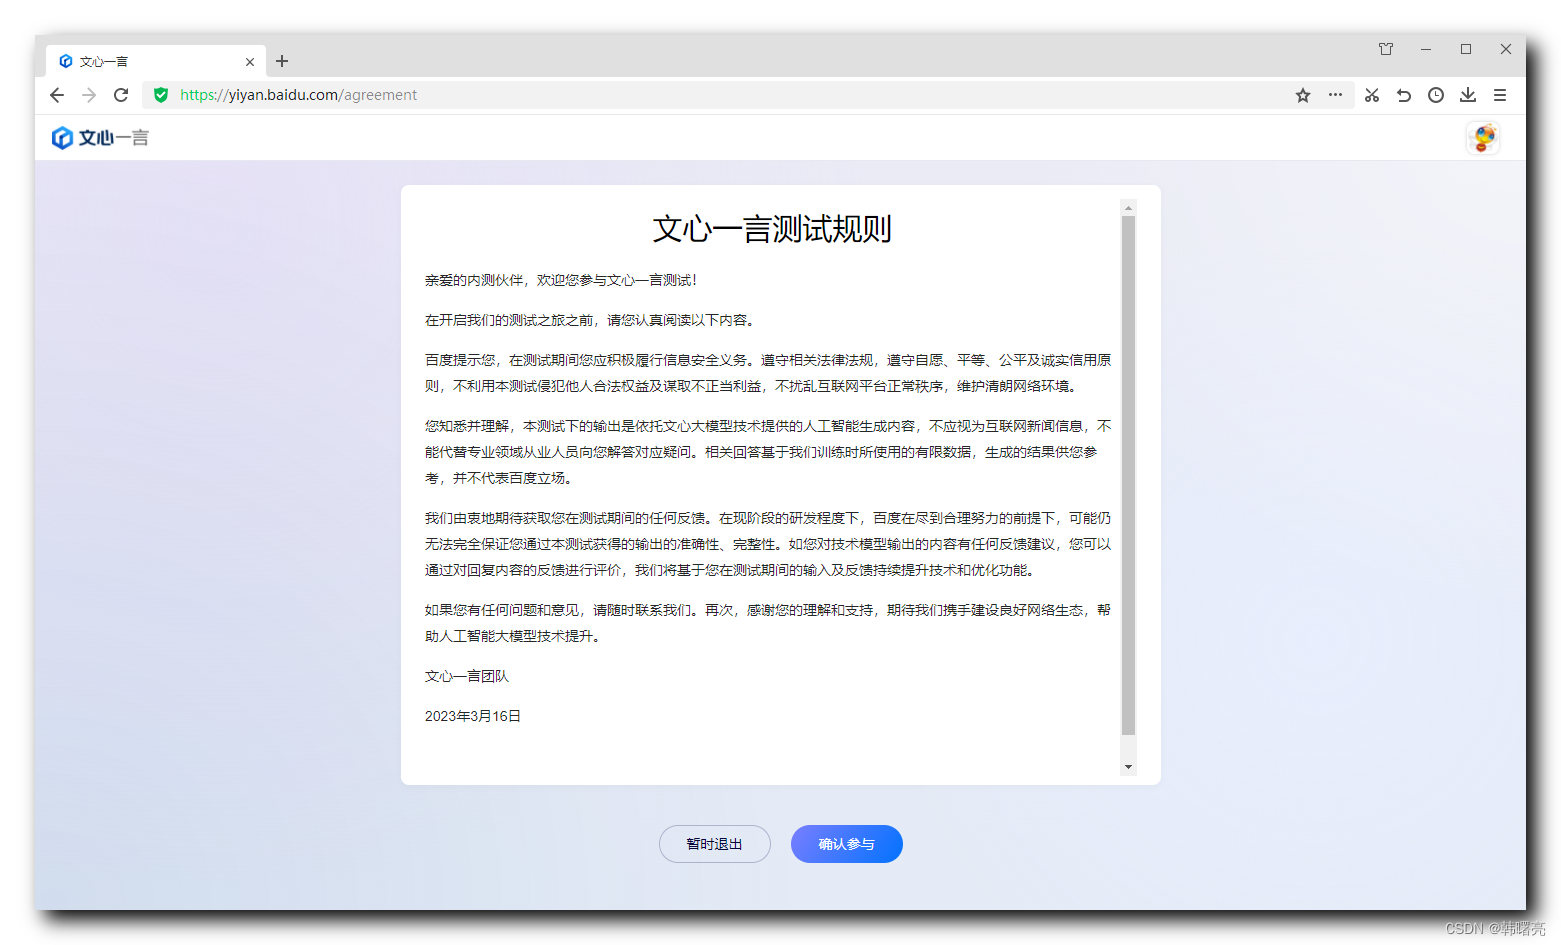Go back with the browser back arrow
Screen dimensions: 1561x945
57,95
